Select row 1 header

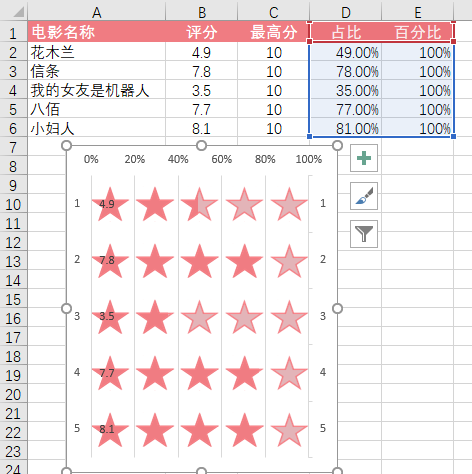(13, 33)
